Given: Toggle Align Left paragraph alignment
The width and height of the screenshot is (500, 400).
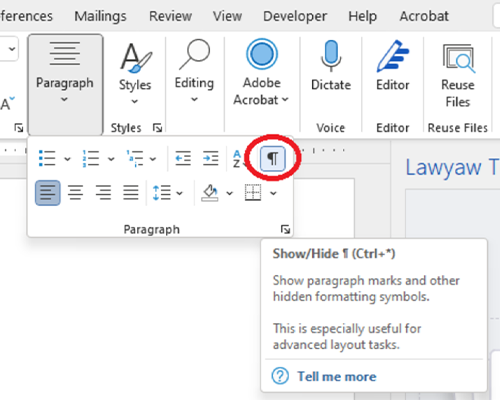Looking at the screenshot, I should click(48, 193).
